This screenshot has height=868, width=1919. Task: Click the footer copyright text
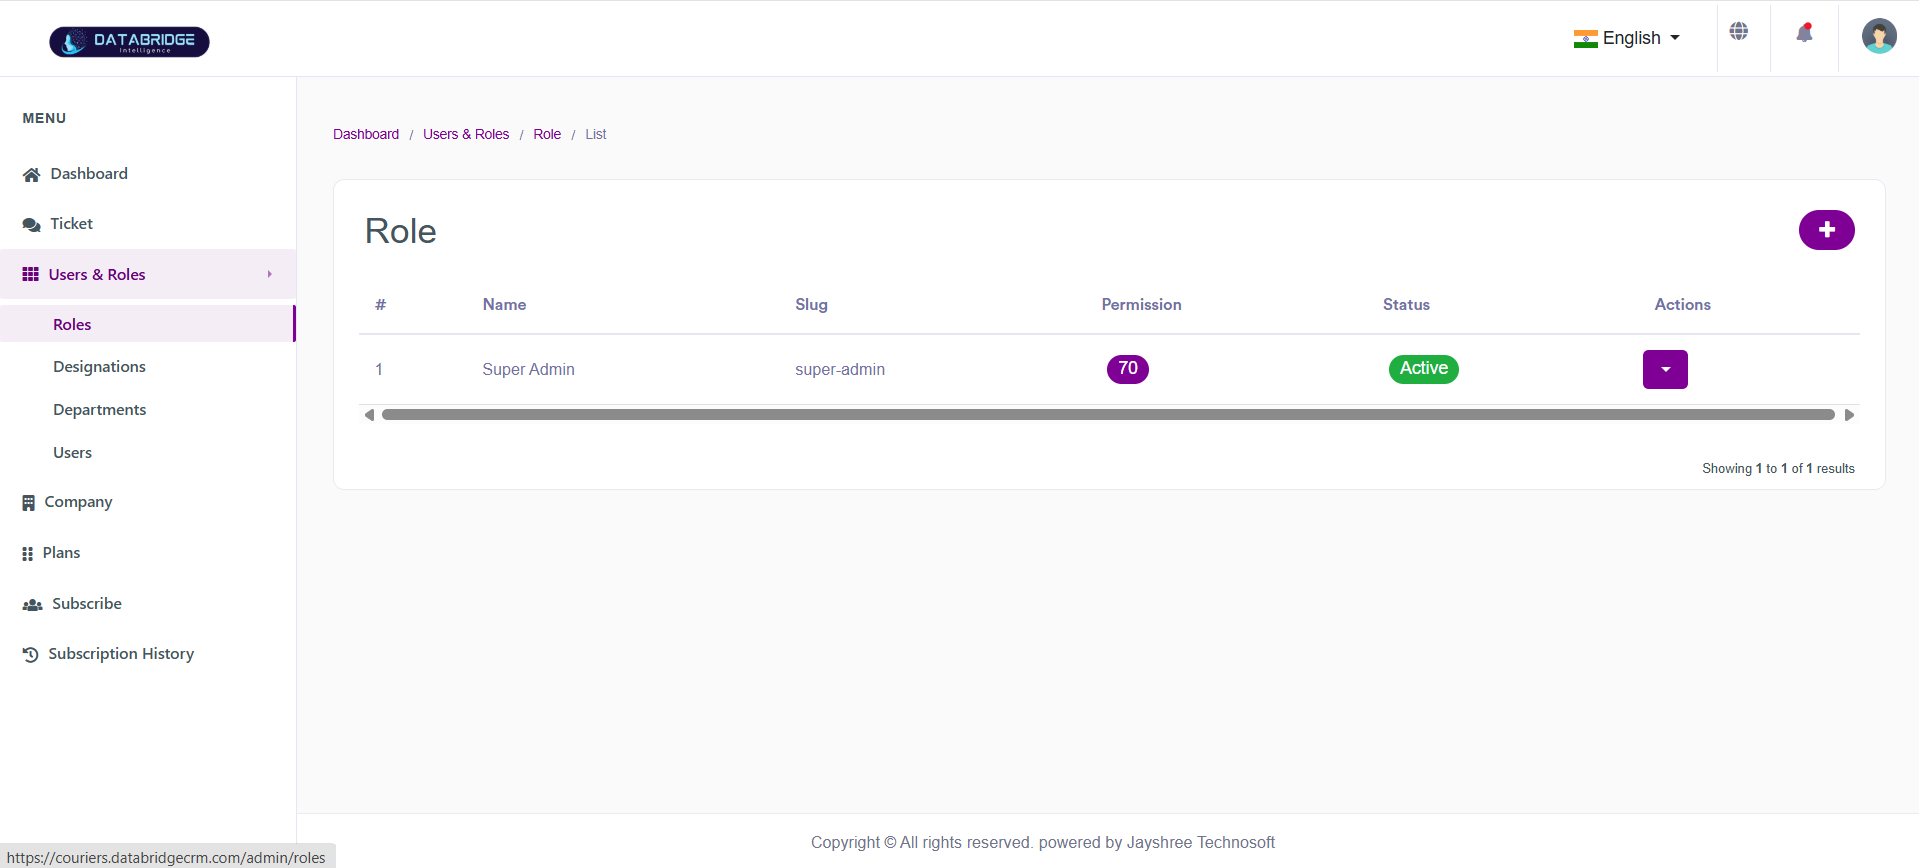1042,843
